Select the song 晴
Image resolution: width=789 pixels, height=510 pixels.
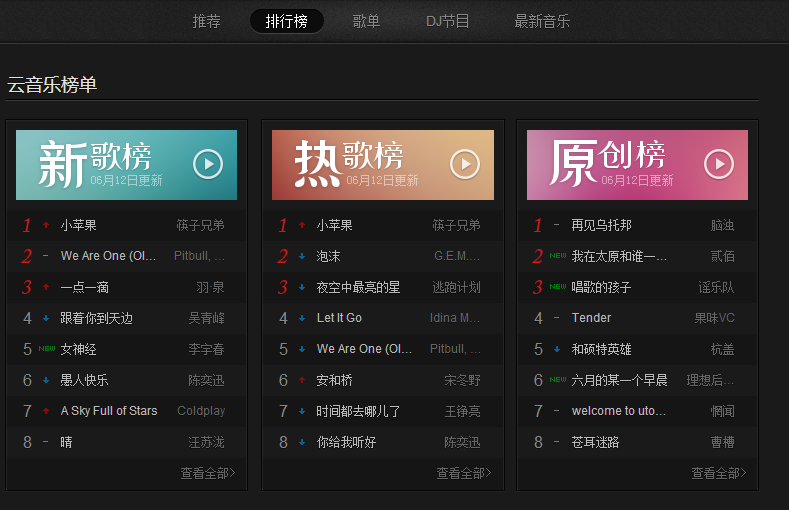coord(66,442)
